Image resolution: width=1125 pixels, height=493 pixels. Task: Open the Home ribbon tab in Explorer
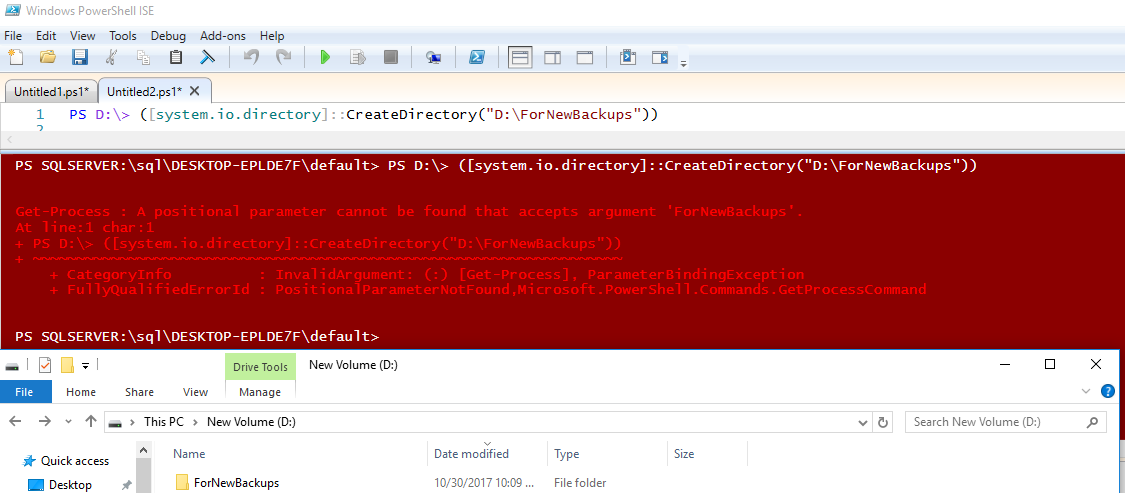[x=80, y=392]
